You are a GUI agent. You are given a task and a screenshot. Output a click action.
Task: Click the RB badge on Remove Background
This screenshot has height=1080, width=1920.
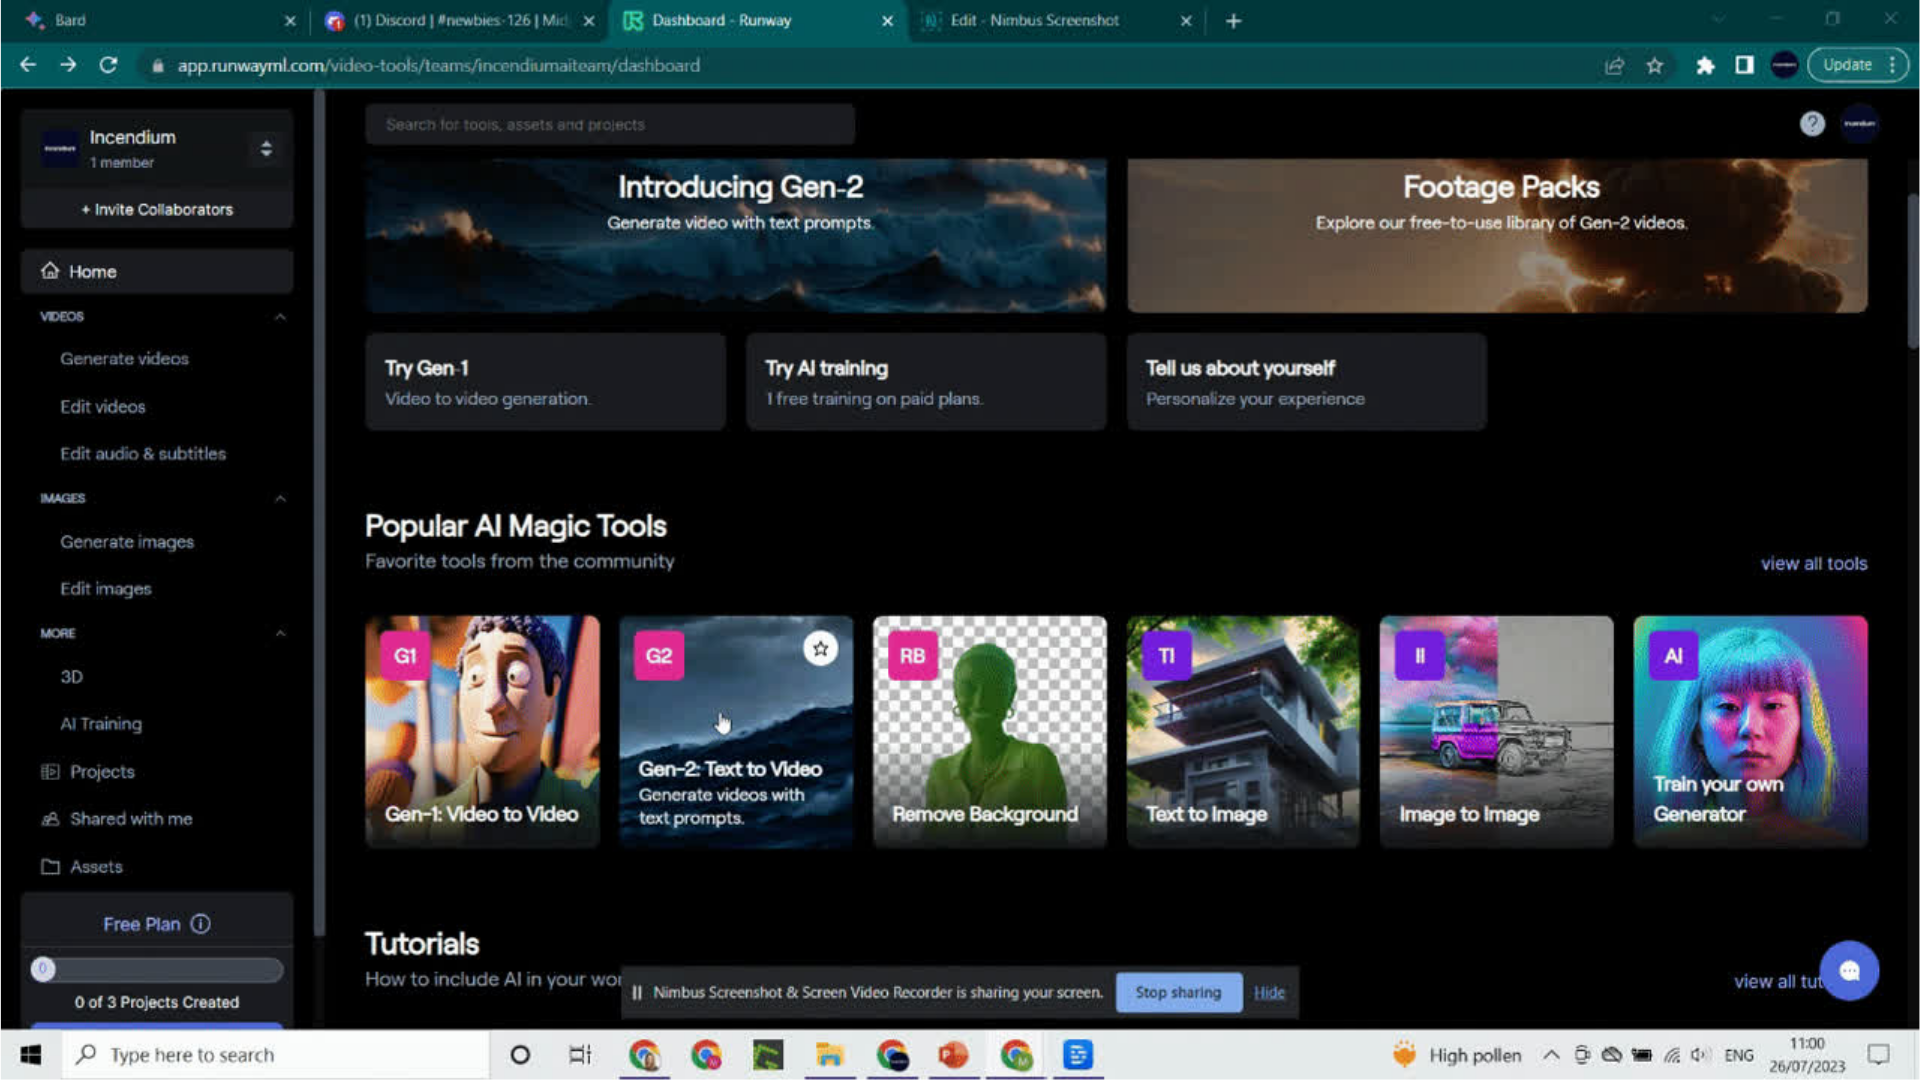912,656
